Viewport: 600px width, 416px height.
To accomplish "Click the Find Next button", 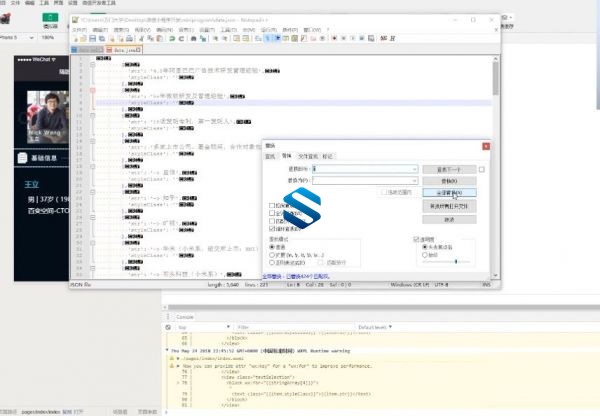I will coord(449,169).
